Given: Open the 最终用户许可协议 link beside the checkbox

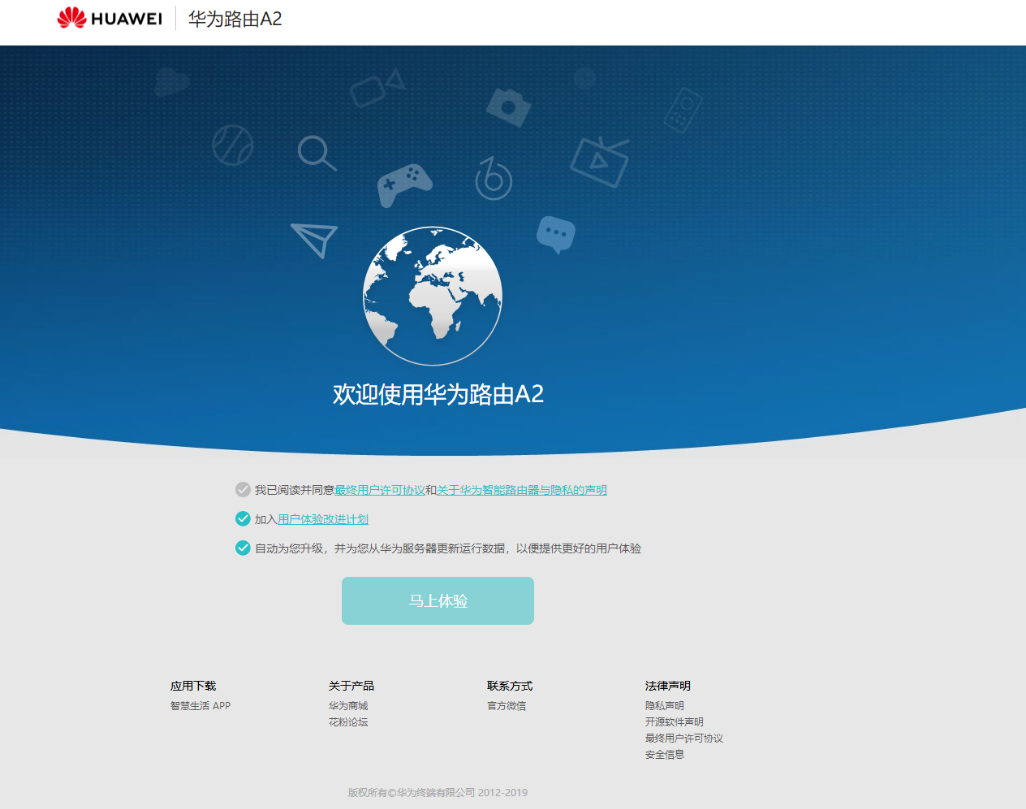Looking at the screenshot, I should pyautogui.click(x=380, y=490).
